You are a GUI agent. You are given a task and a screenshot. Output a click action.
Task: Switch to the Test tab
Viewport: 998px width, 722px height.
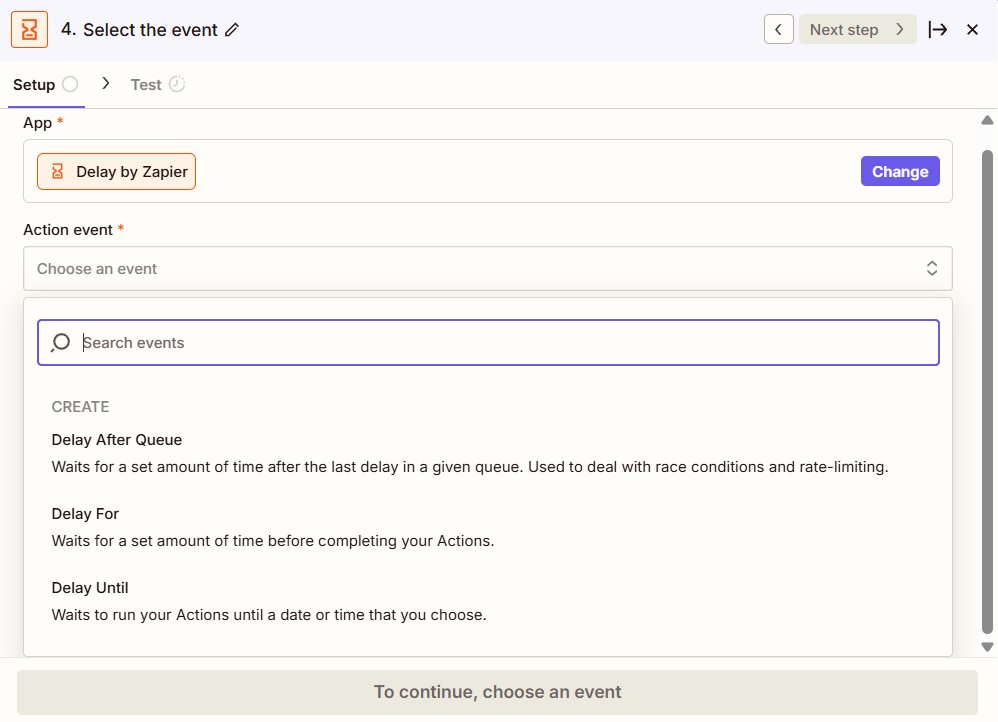(157, 85)
